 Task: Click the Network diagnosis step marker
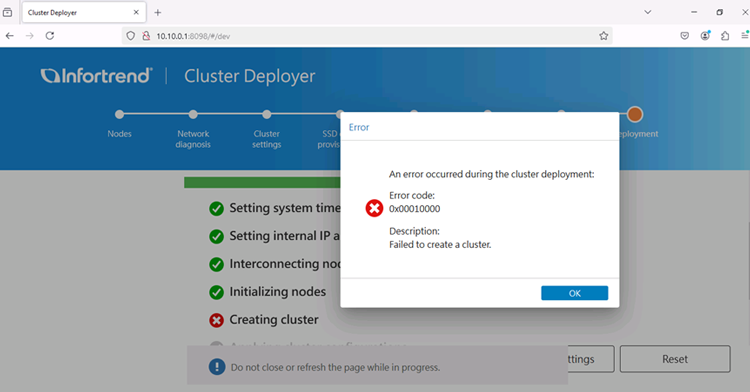pyautogui.click(x=193, y=114)
